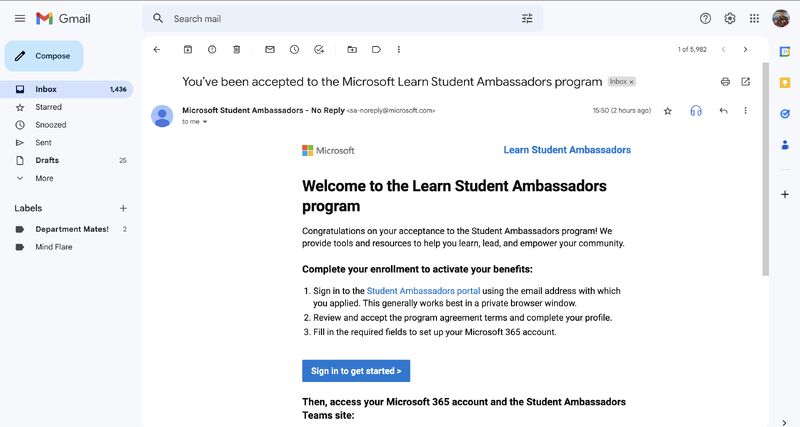The width and height of the screenshot is (800, 427).
Task: Open the Student Ambassadors portal link
Action: [x=423, y=291]
